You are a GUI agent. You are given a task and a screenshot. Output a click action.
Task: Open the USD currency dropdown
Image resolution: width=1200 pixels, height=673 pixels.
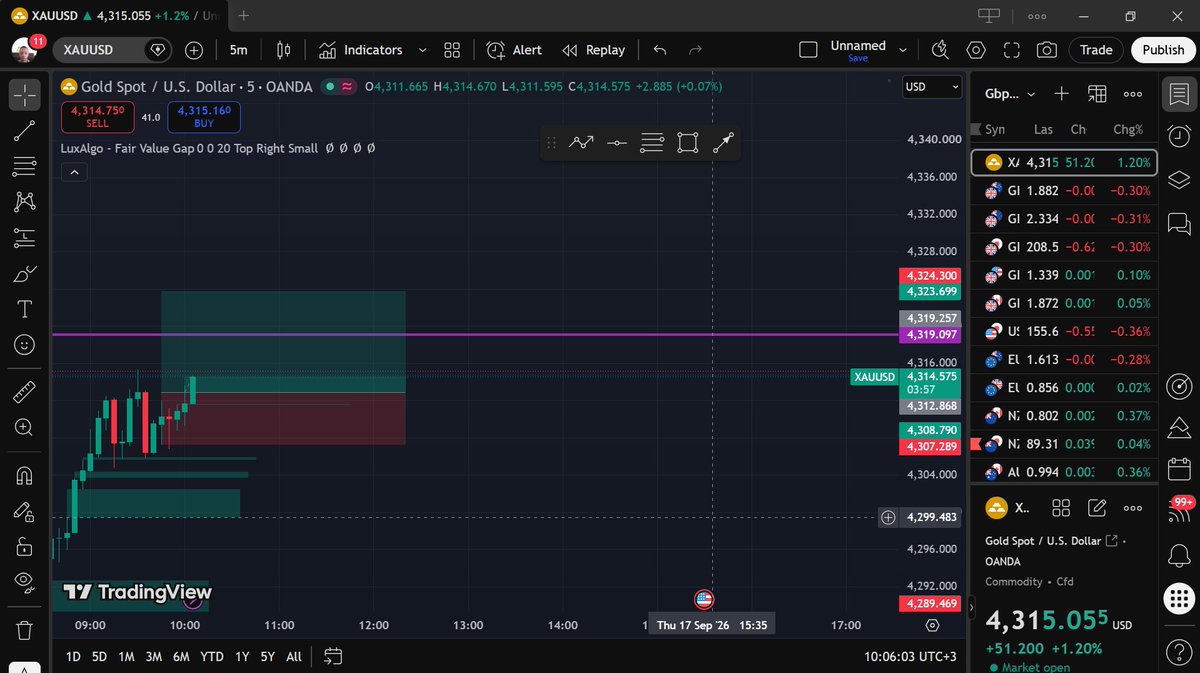(933, 87)
